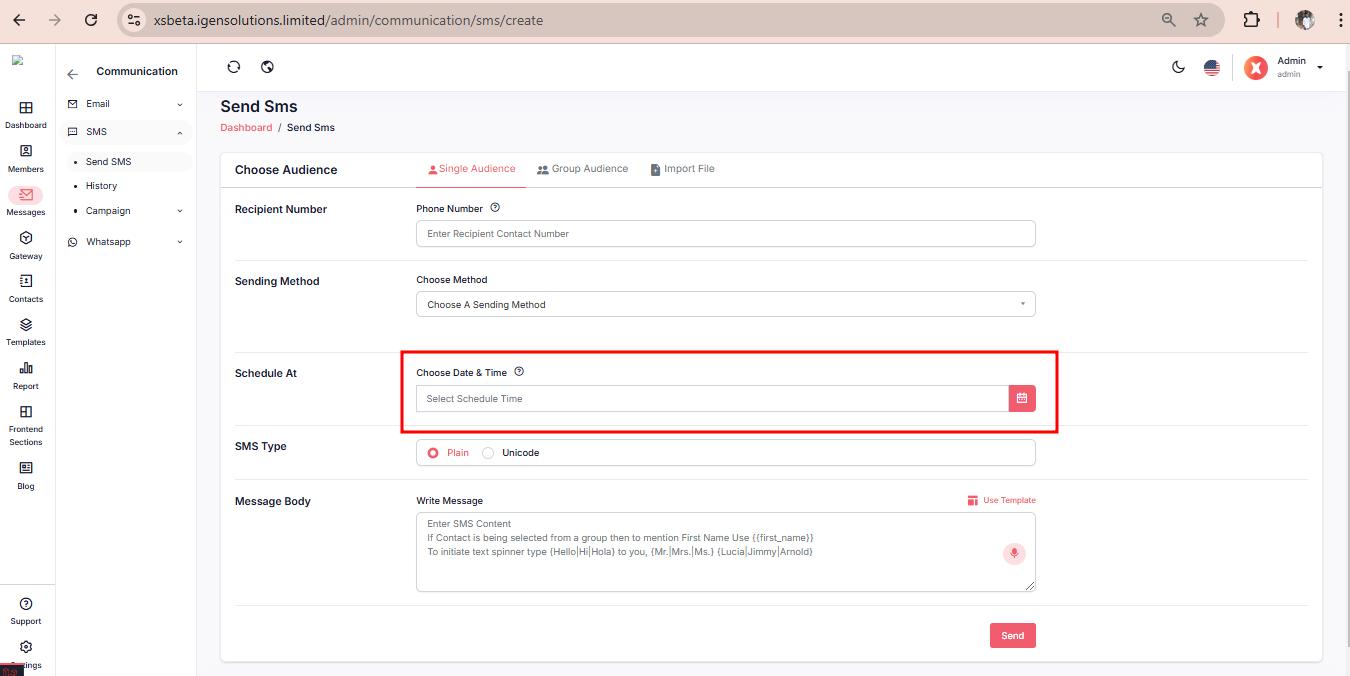Image resolution: width=1350 pixels, height=676 pixels.
Task: Expand the Whatsapp menu section
Action: click(127, 242)
